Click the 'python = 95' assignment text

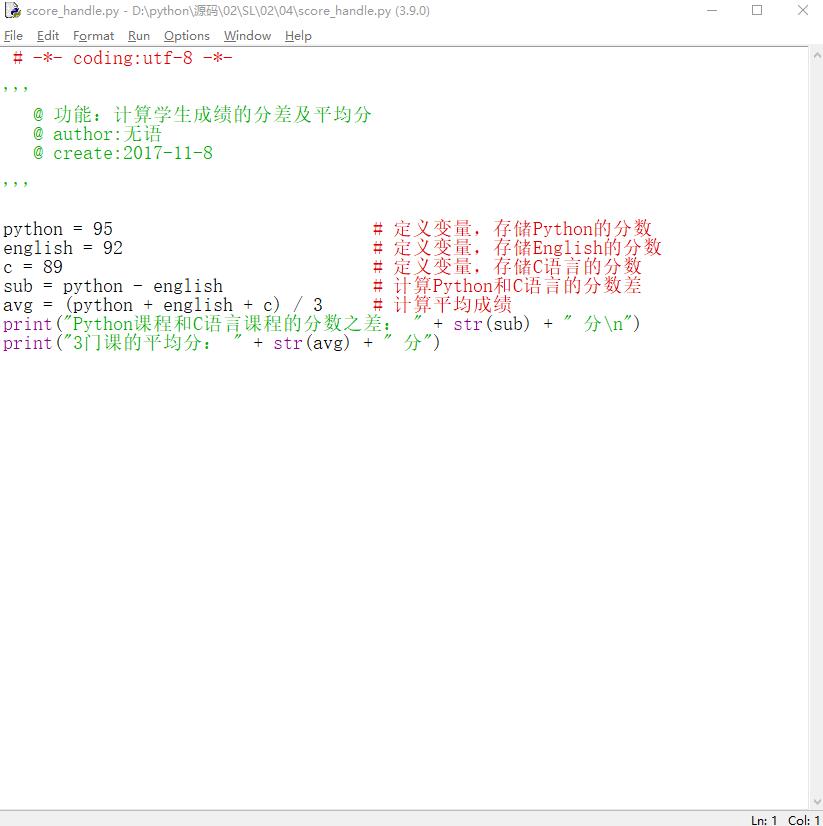(x=58, y=229)
